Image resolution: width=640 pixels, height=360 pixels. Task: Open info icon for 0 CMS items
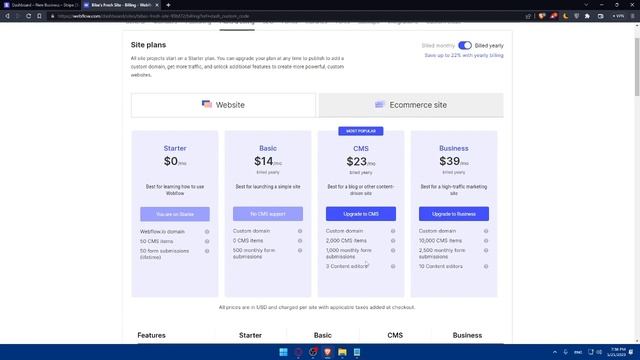300,241
